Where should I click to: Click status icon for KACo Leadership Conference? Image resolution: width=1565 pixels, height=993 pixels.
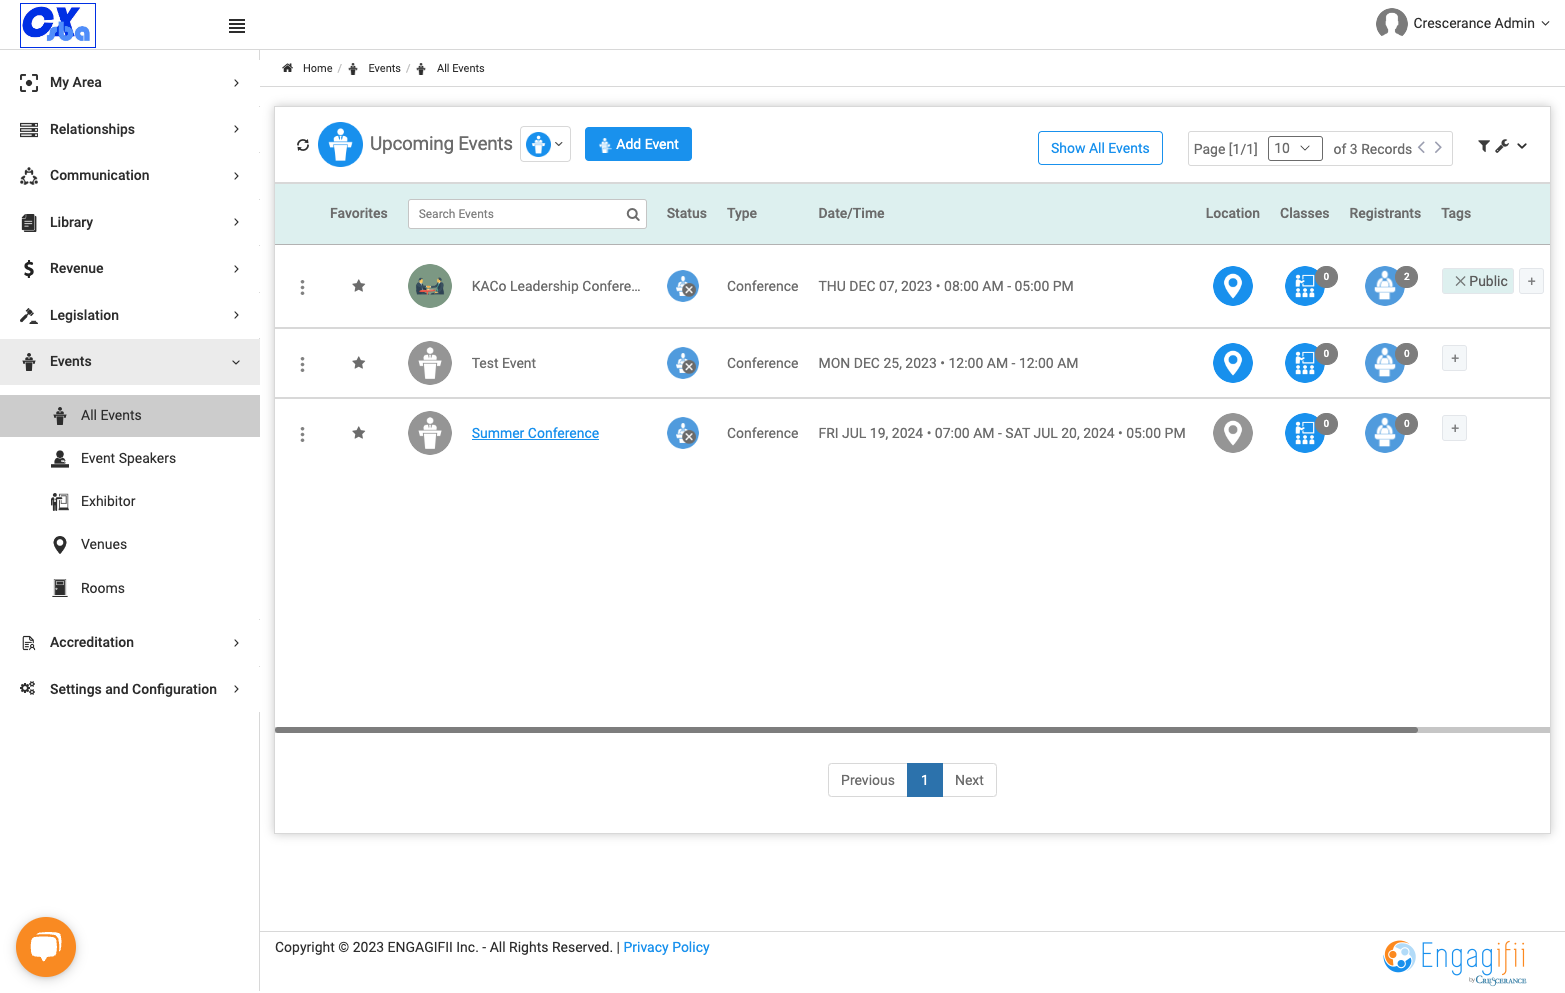click(683, 286)
